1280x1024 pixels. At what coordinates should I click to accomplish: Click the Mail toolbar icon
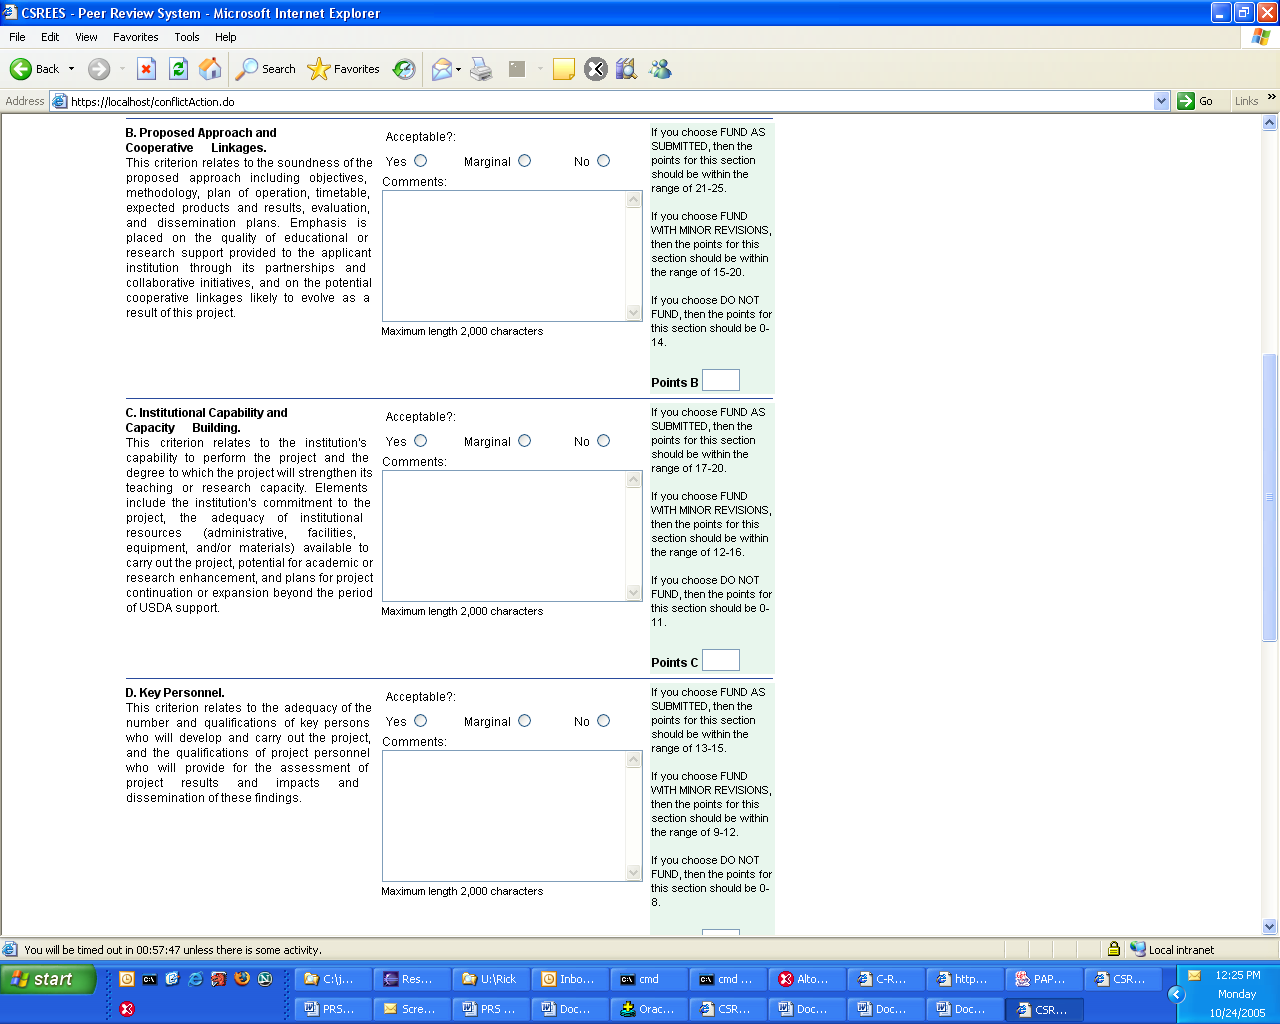pyautogui.click(x=441, y=69)
